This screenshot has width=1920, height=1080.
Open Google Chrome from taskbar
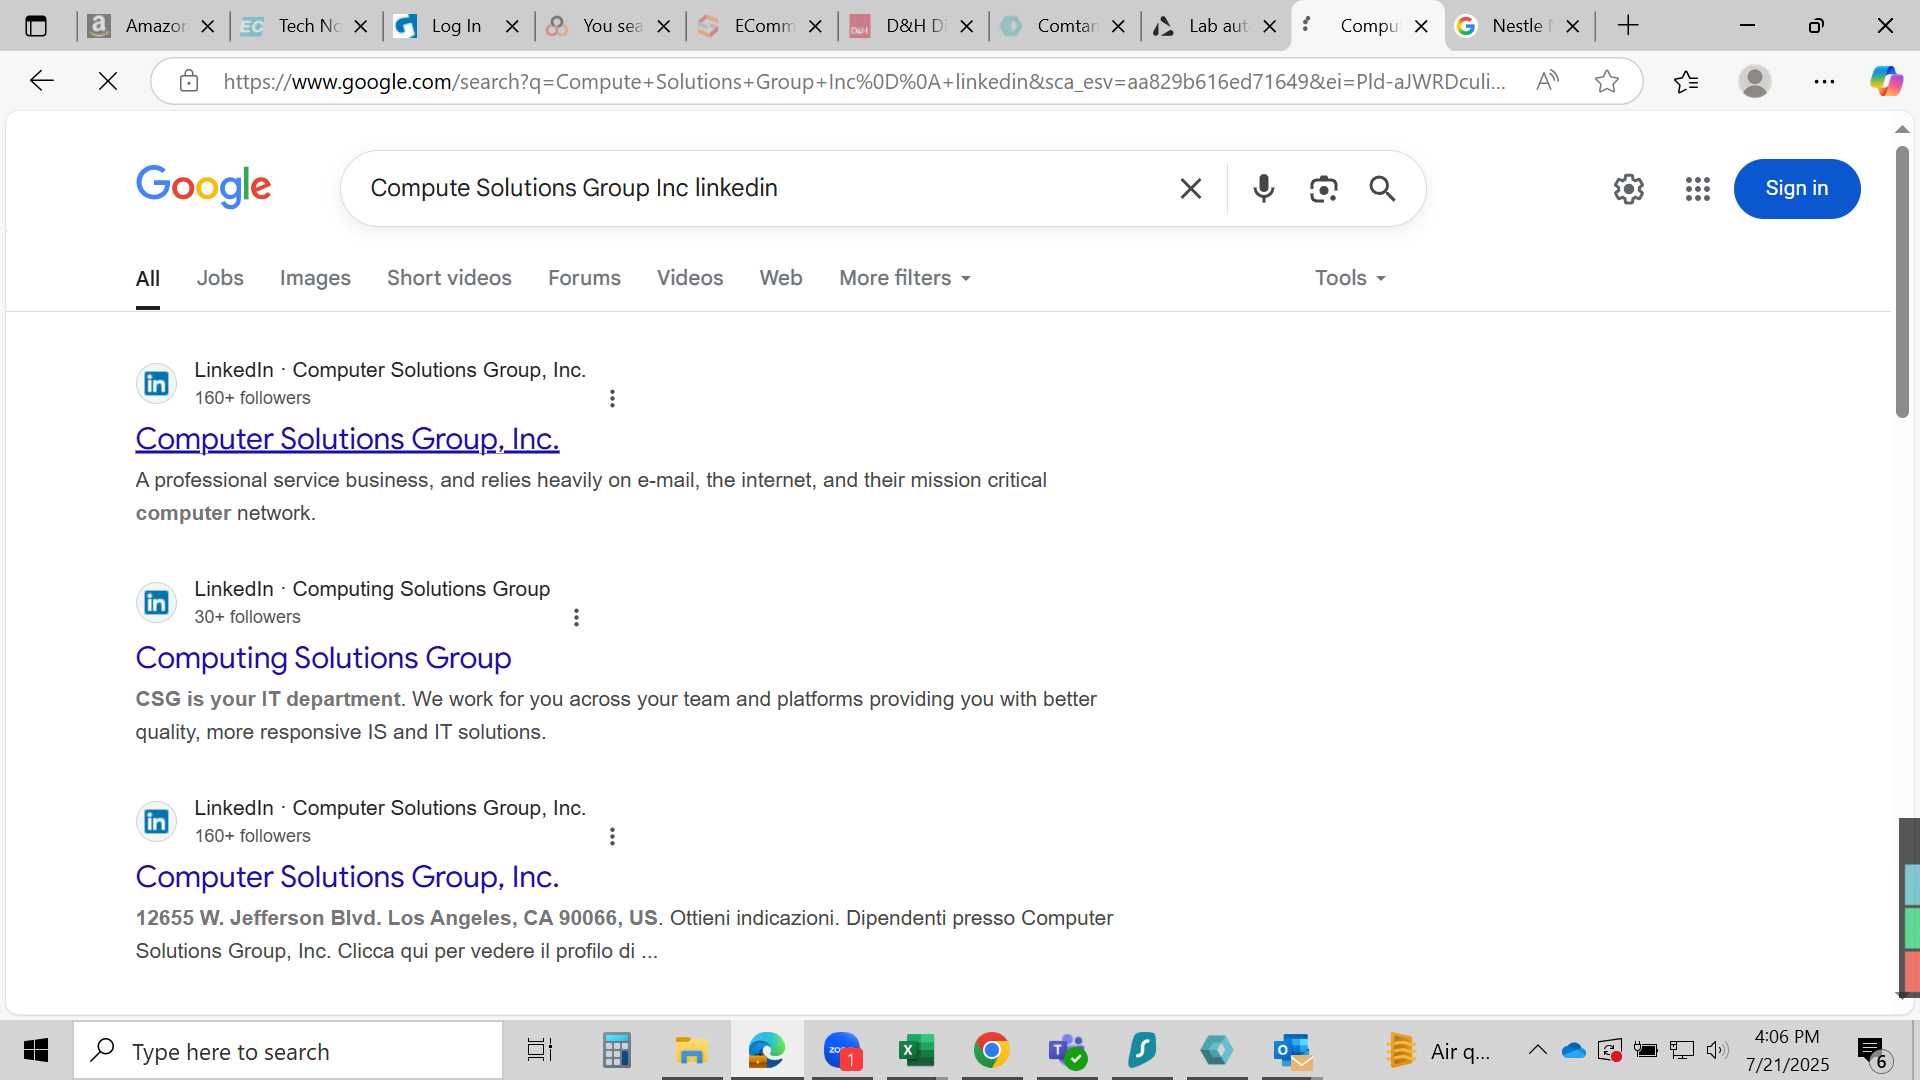pyautogui.click(x=991, y=1051)
